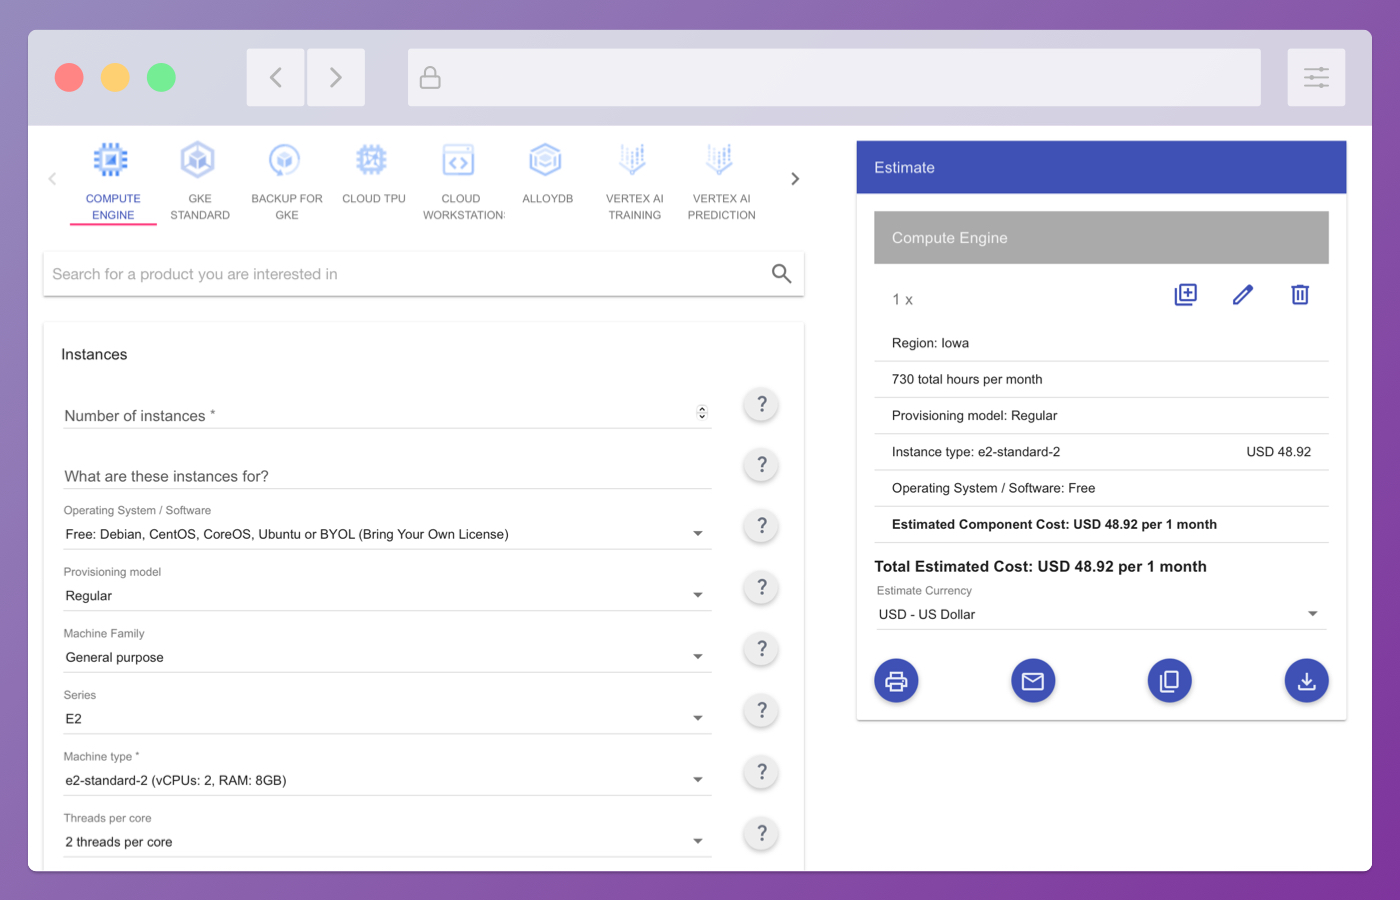1400x900 pixels.
Task: Open help for Series
Action: [x=762, y=711]
